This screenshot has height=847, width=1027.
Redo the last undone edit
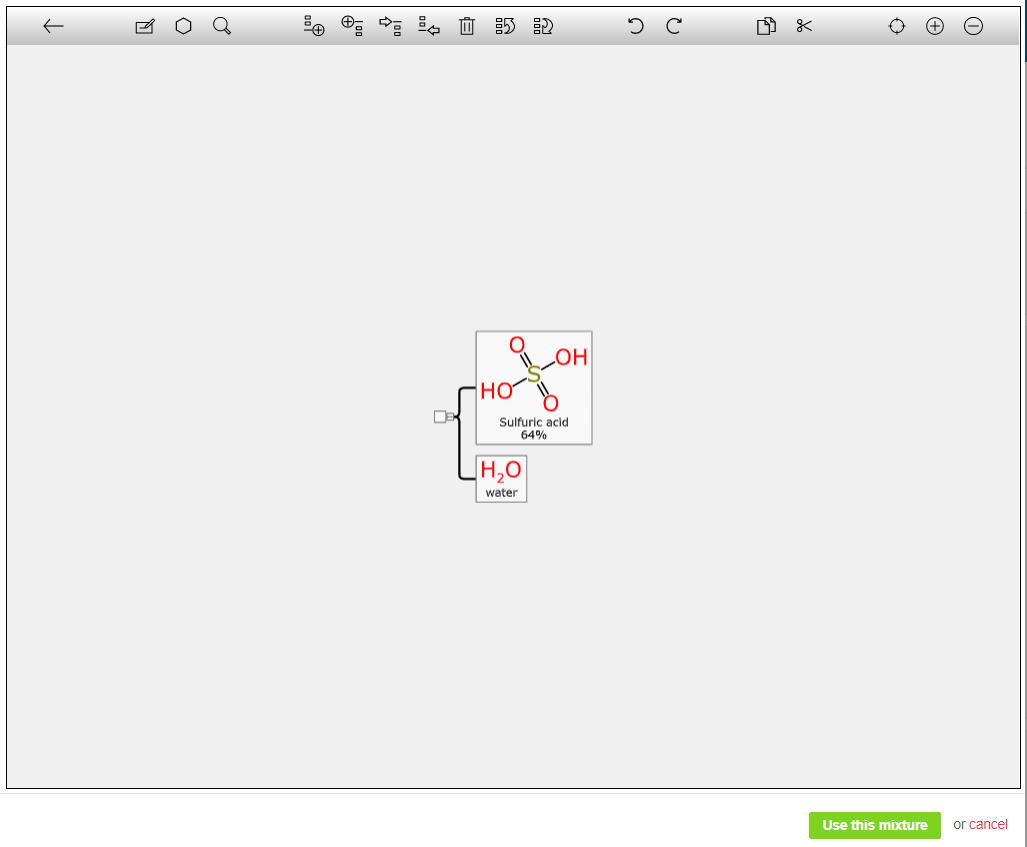[674, 26]
